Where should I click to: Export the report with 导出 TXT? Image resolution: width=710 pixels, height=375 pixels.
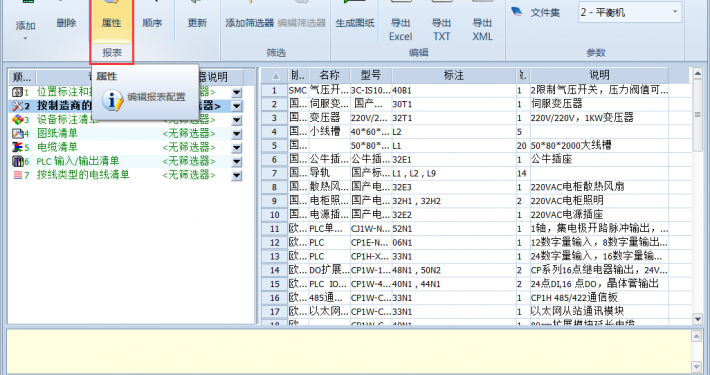pos(441,28)
